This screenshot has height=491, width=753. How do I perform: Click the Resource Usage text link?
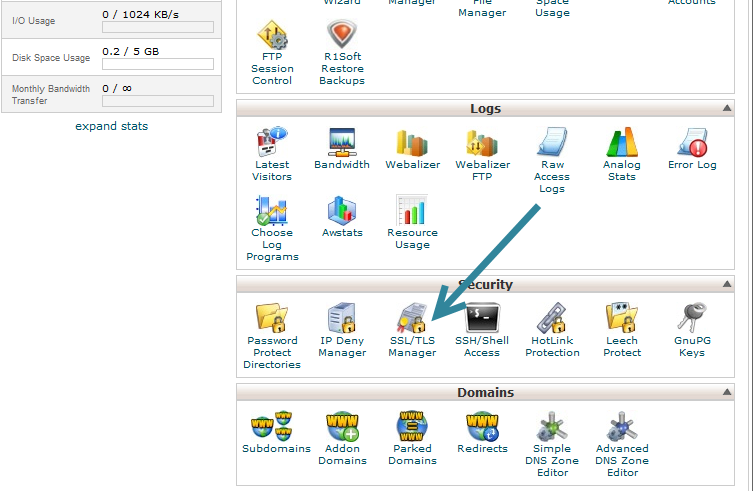(412, 239)
